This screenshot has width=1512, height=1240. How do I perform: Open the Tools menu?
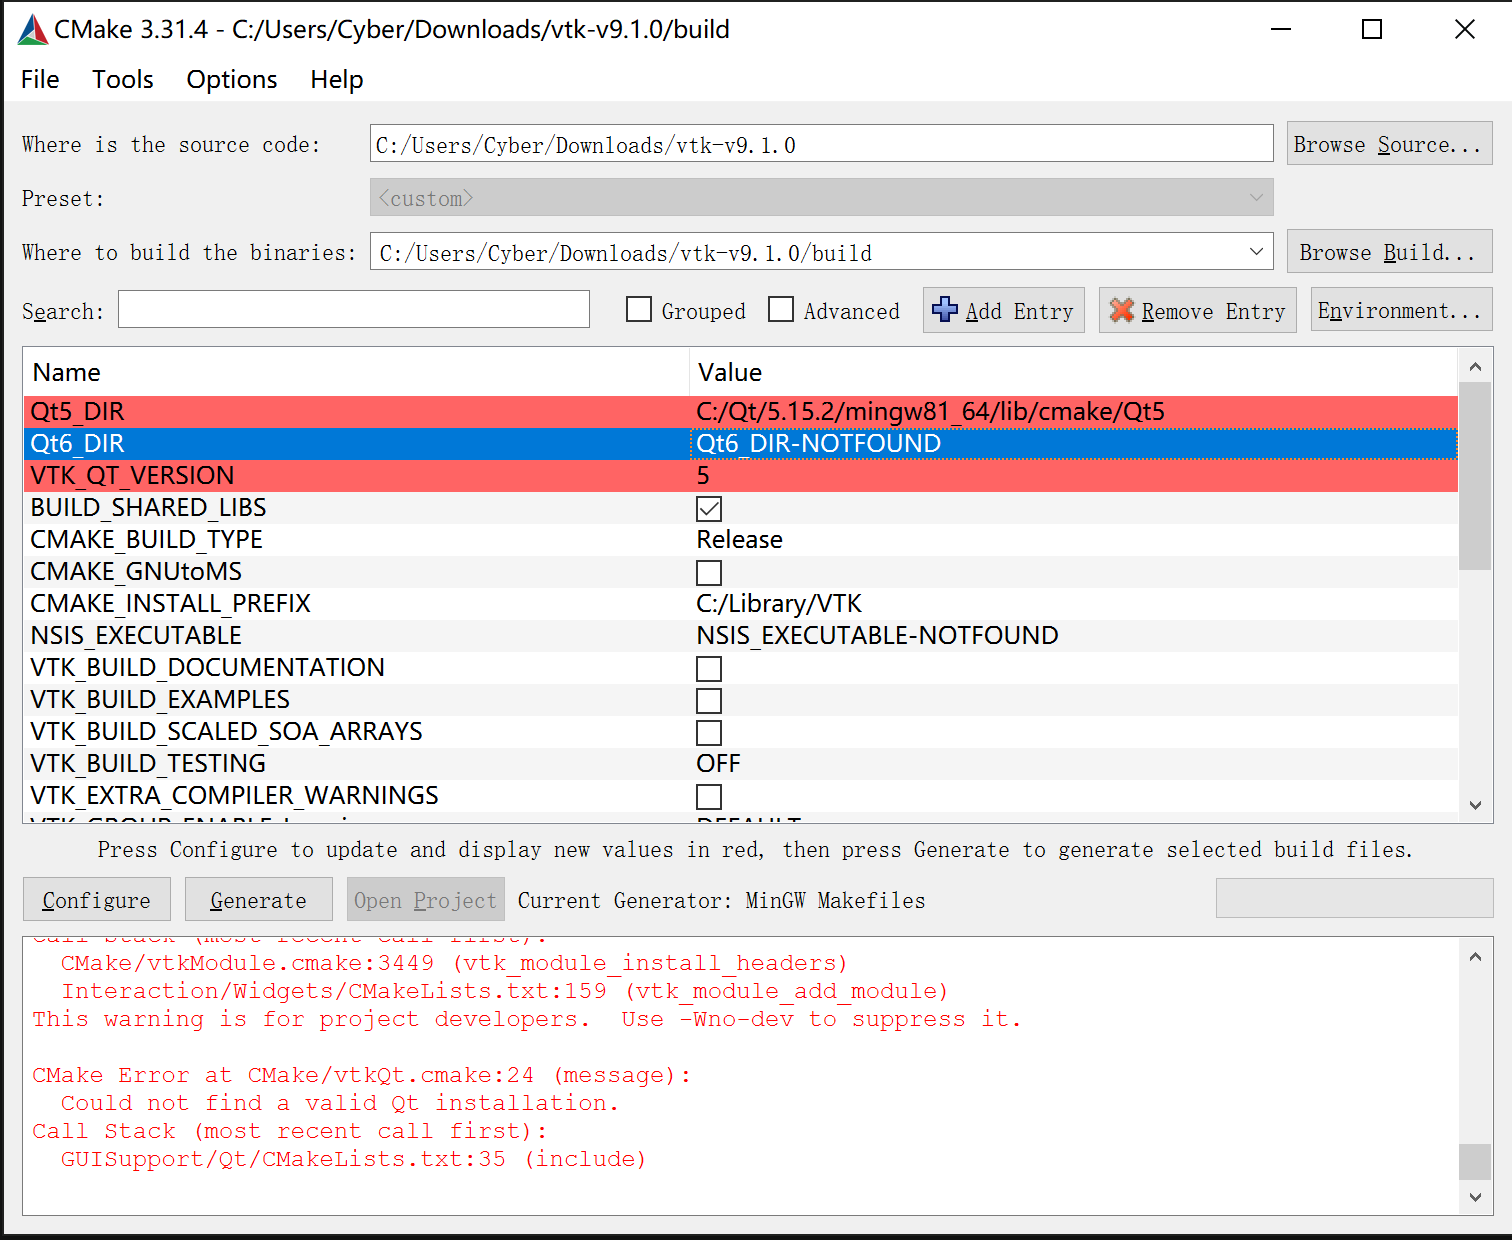click(123, 80)
